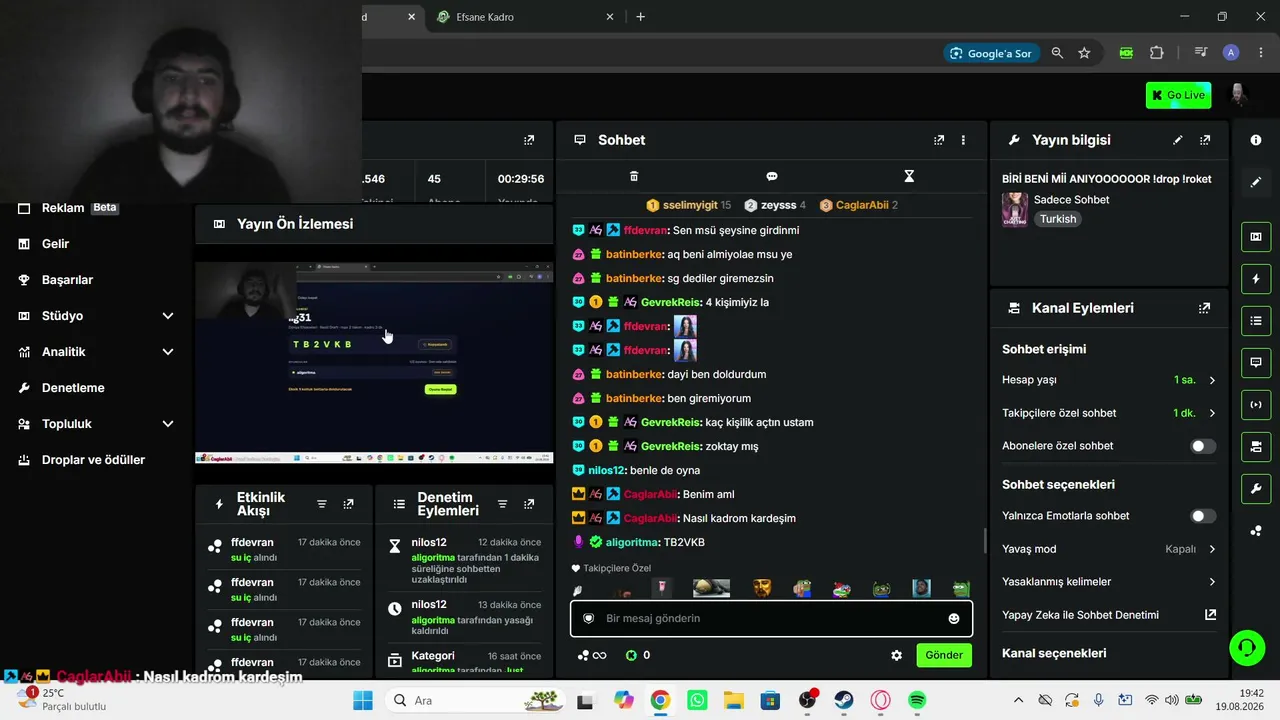Open chat settings gear next to Gönder
Image resolution: width=1280 pixels, height=720 pixels.
tap(896, 655)
